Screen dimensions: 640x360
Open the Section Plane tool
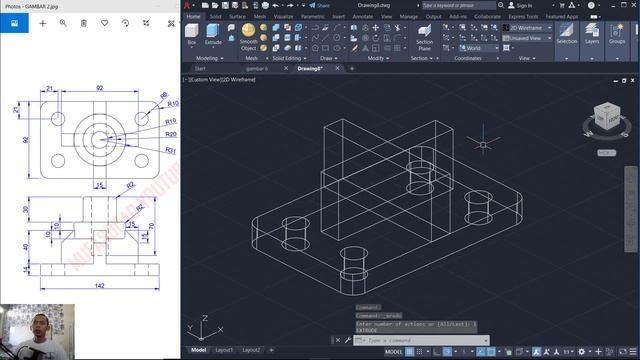click(424, 37)
